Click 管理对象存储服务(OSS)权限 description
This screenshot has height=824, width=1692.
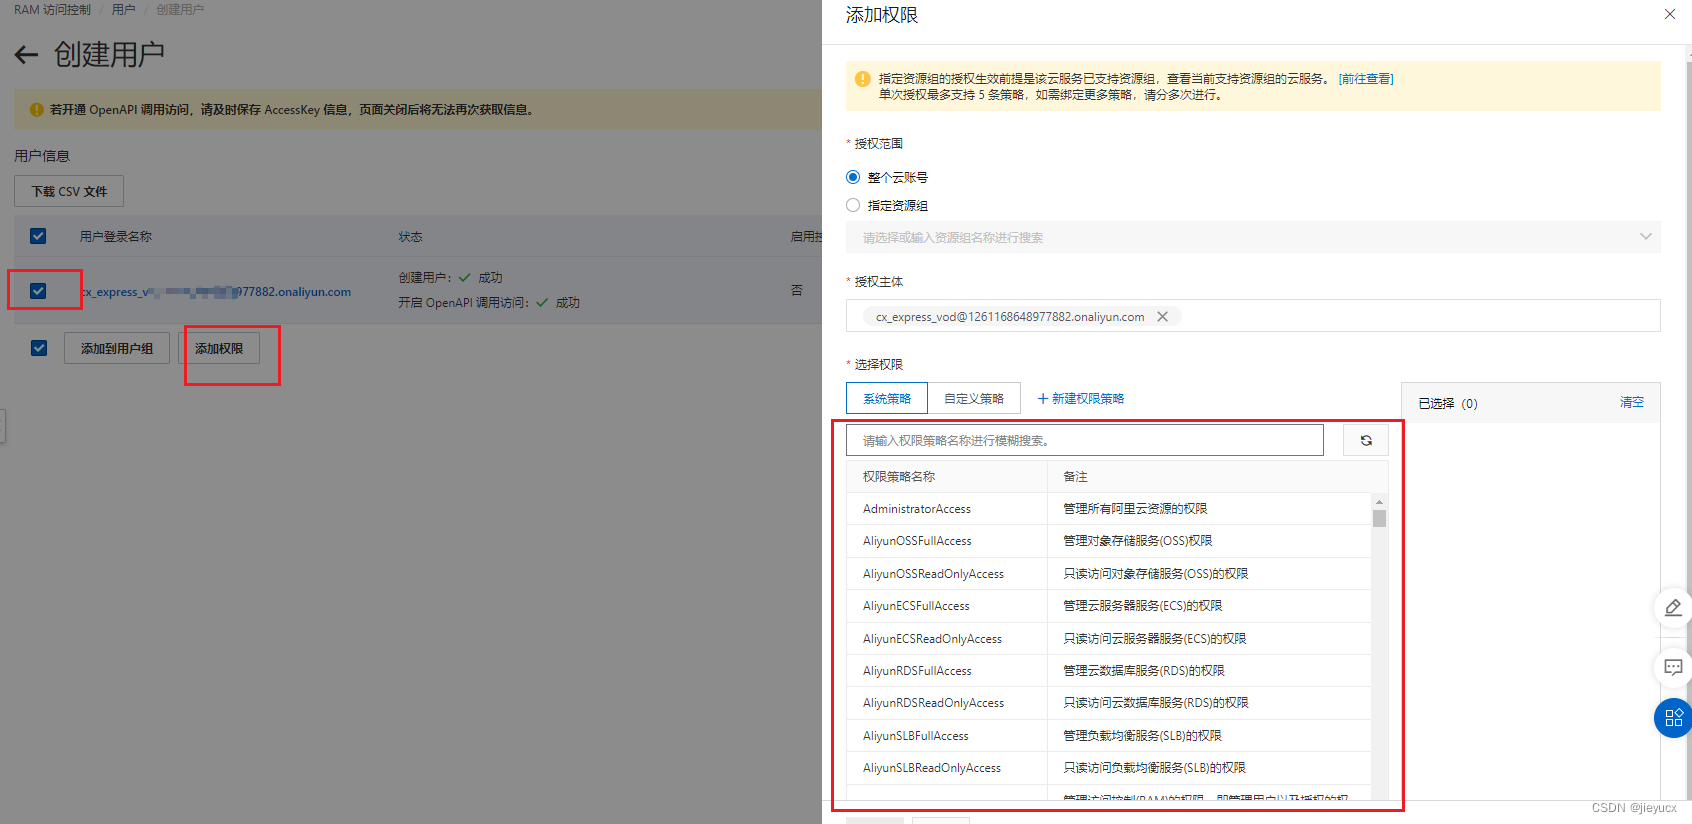(1137, 541)
